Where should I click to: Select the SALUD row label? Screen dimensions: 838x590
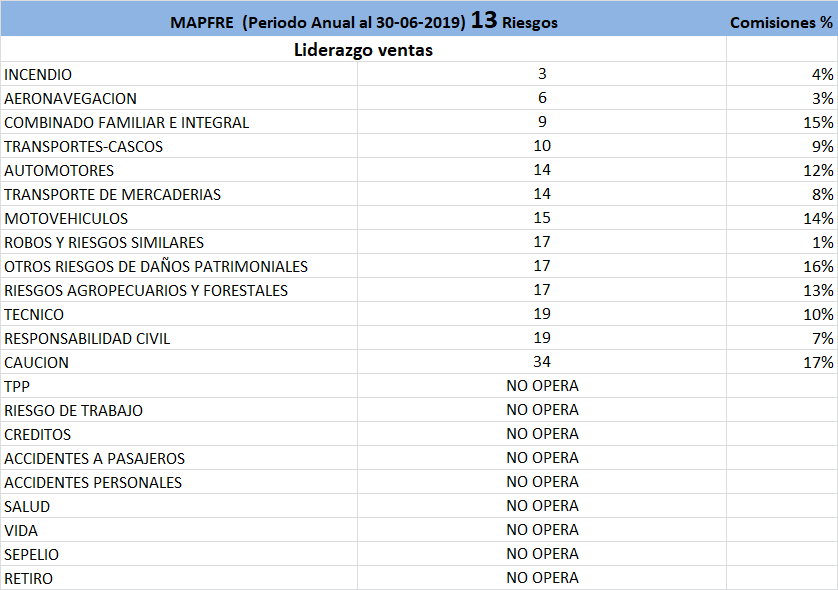(179, 507)
